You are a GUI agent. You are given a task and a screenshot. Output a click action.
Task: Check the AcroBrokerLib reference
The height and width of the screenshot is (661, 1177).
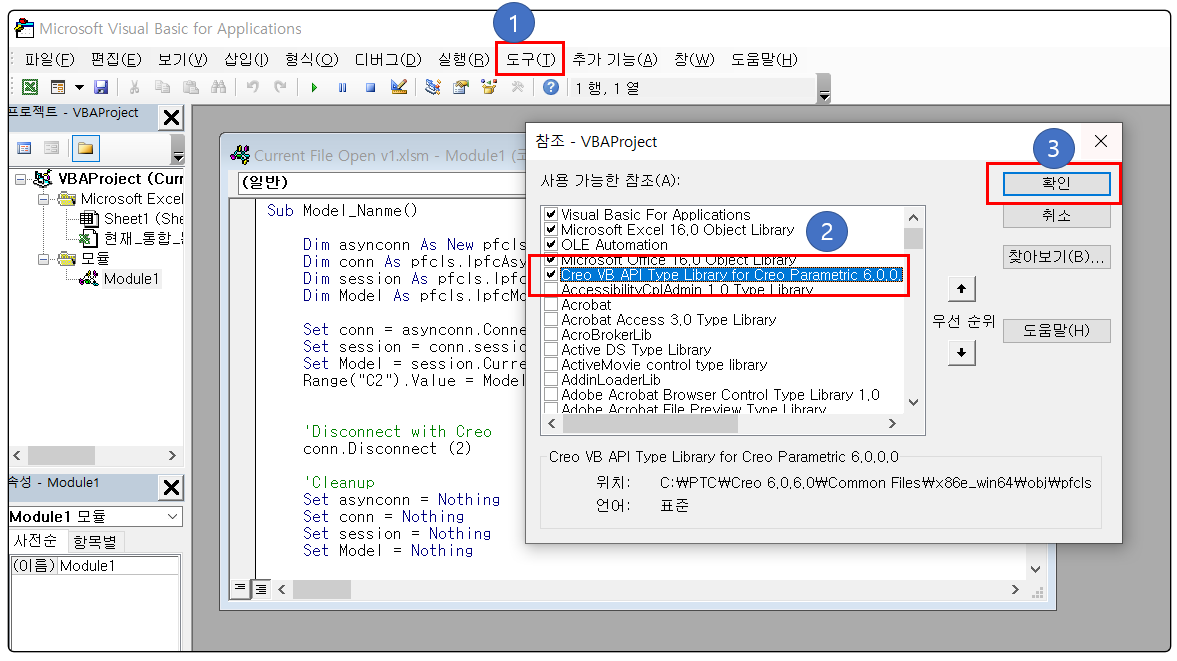pyautogui.click(x=551, y=335)
